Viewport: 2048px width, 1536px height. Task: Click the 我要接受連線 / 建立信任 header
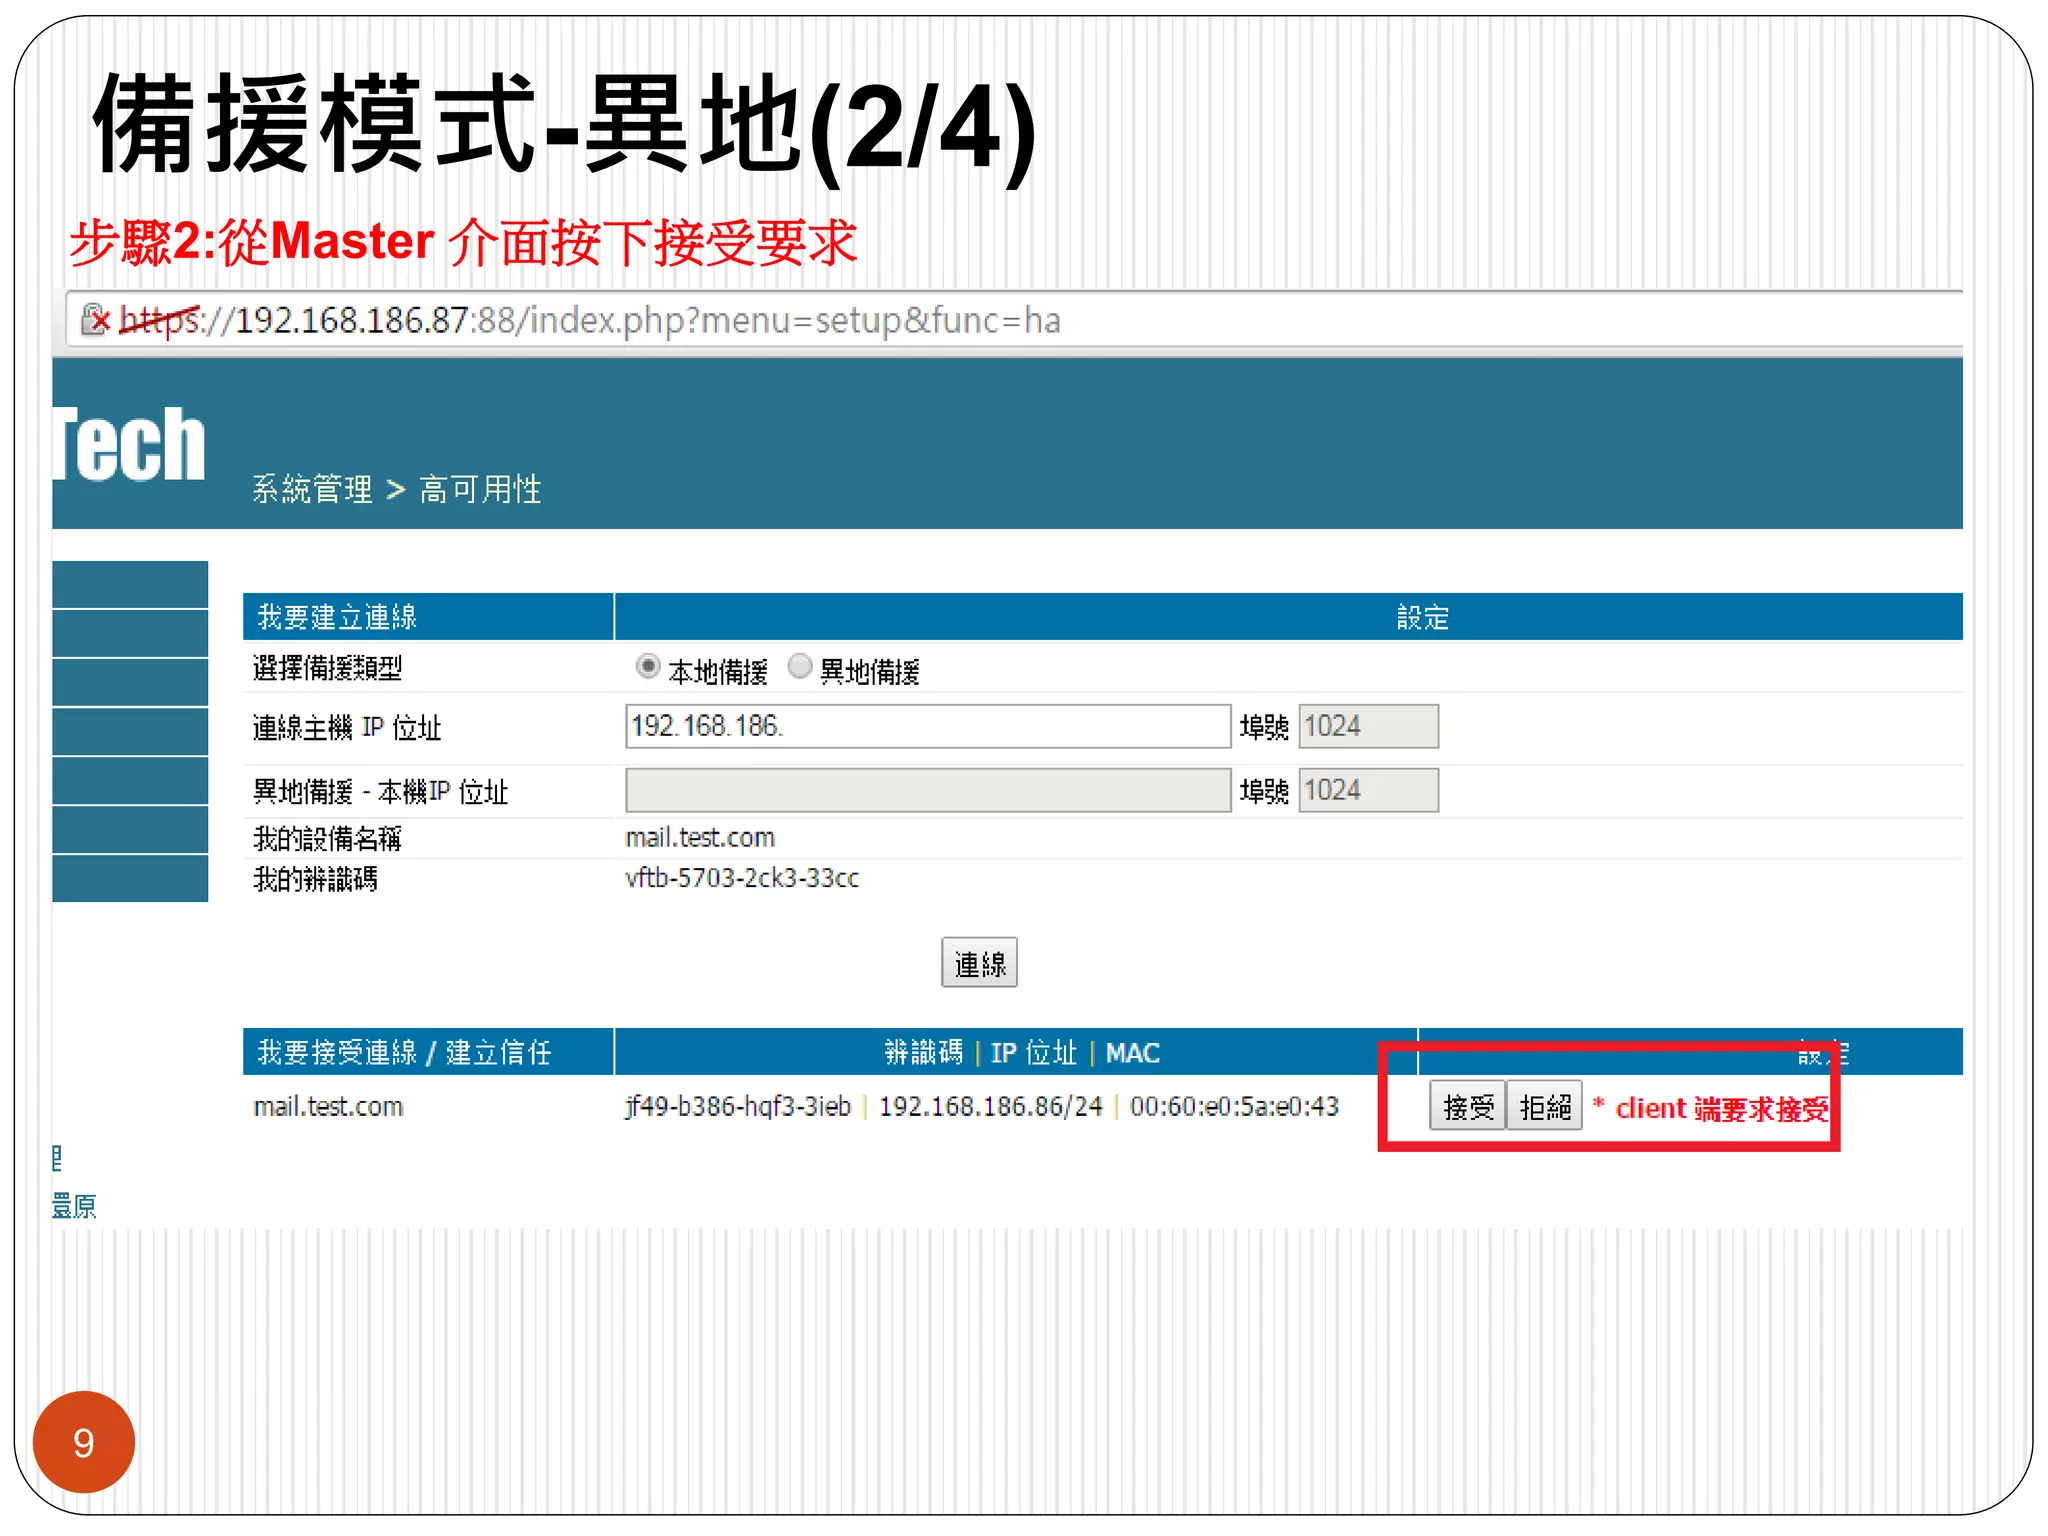click(x=428, y=1052)
